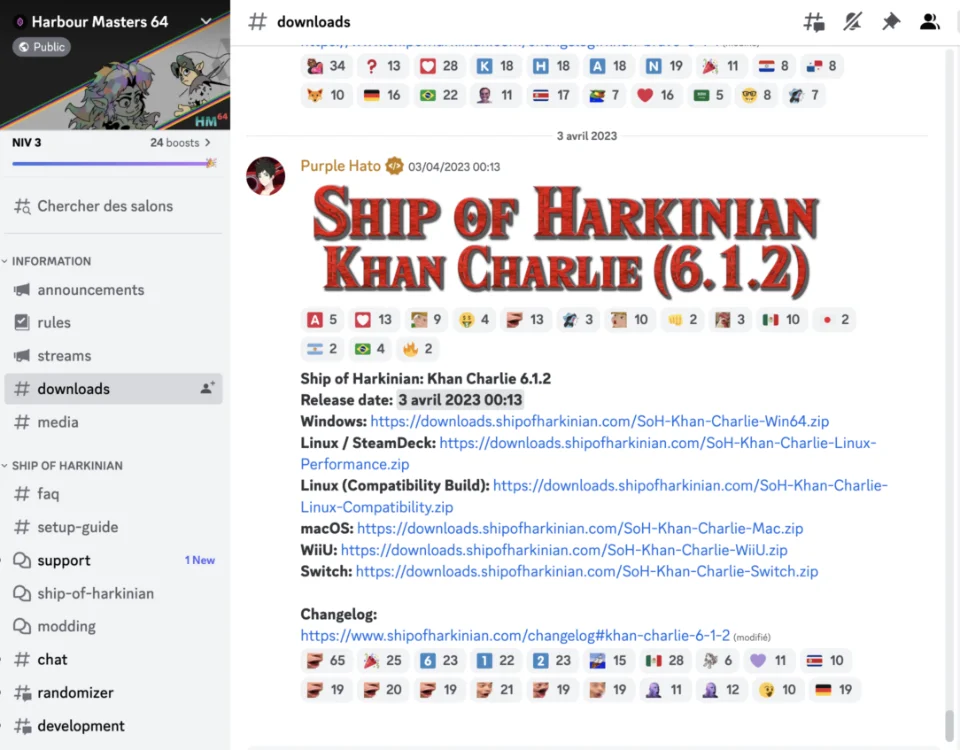Toggle the number 6 reaction with 23
960x750 pixels.
pos(439,661)
